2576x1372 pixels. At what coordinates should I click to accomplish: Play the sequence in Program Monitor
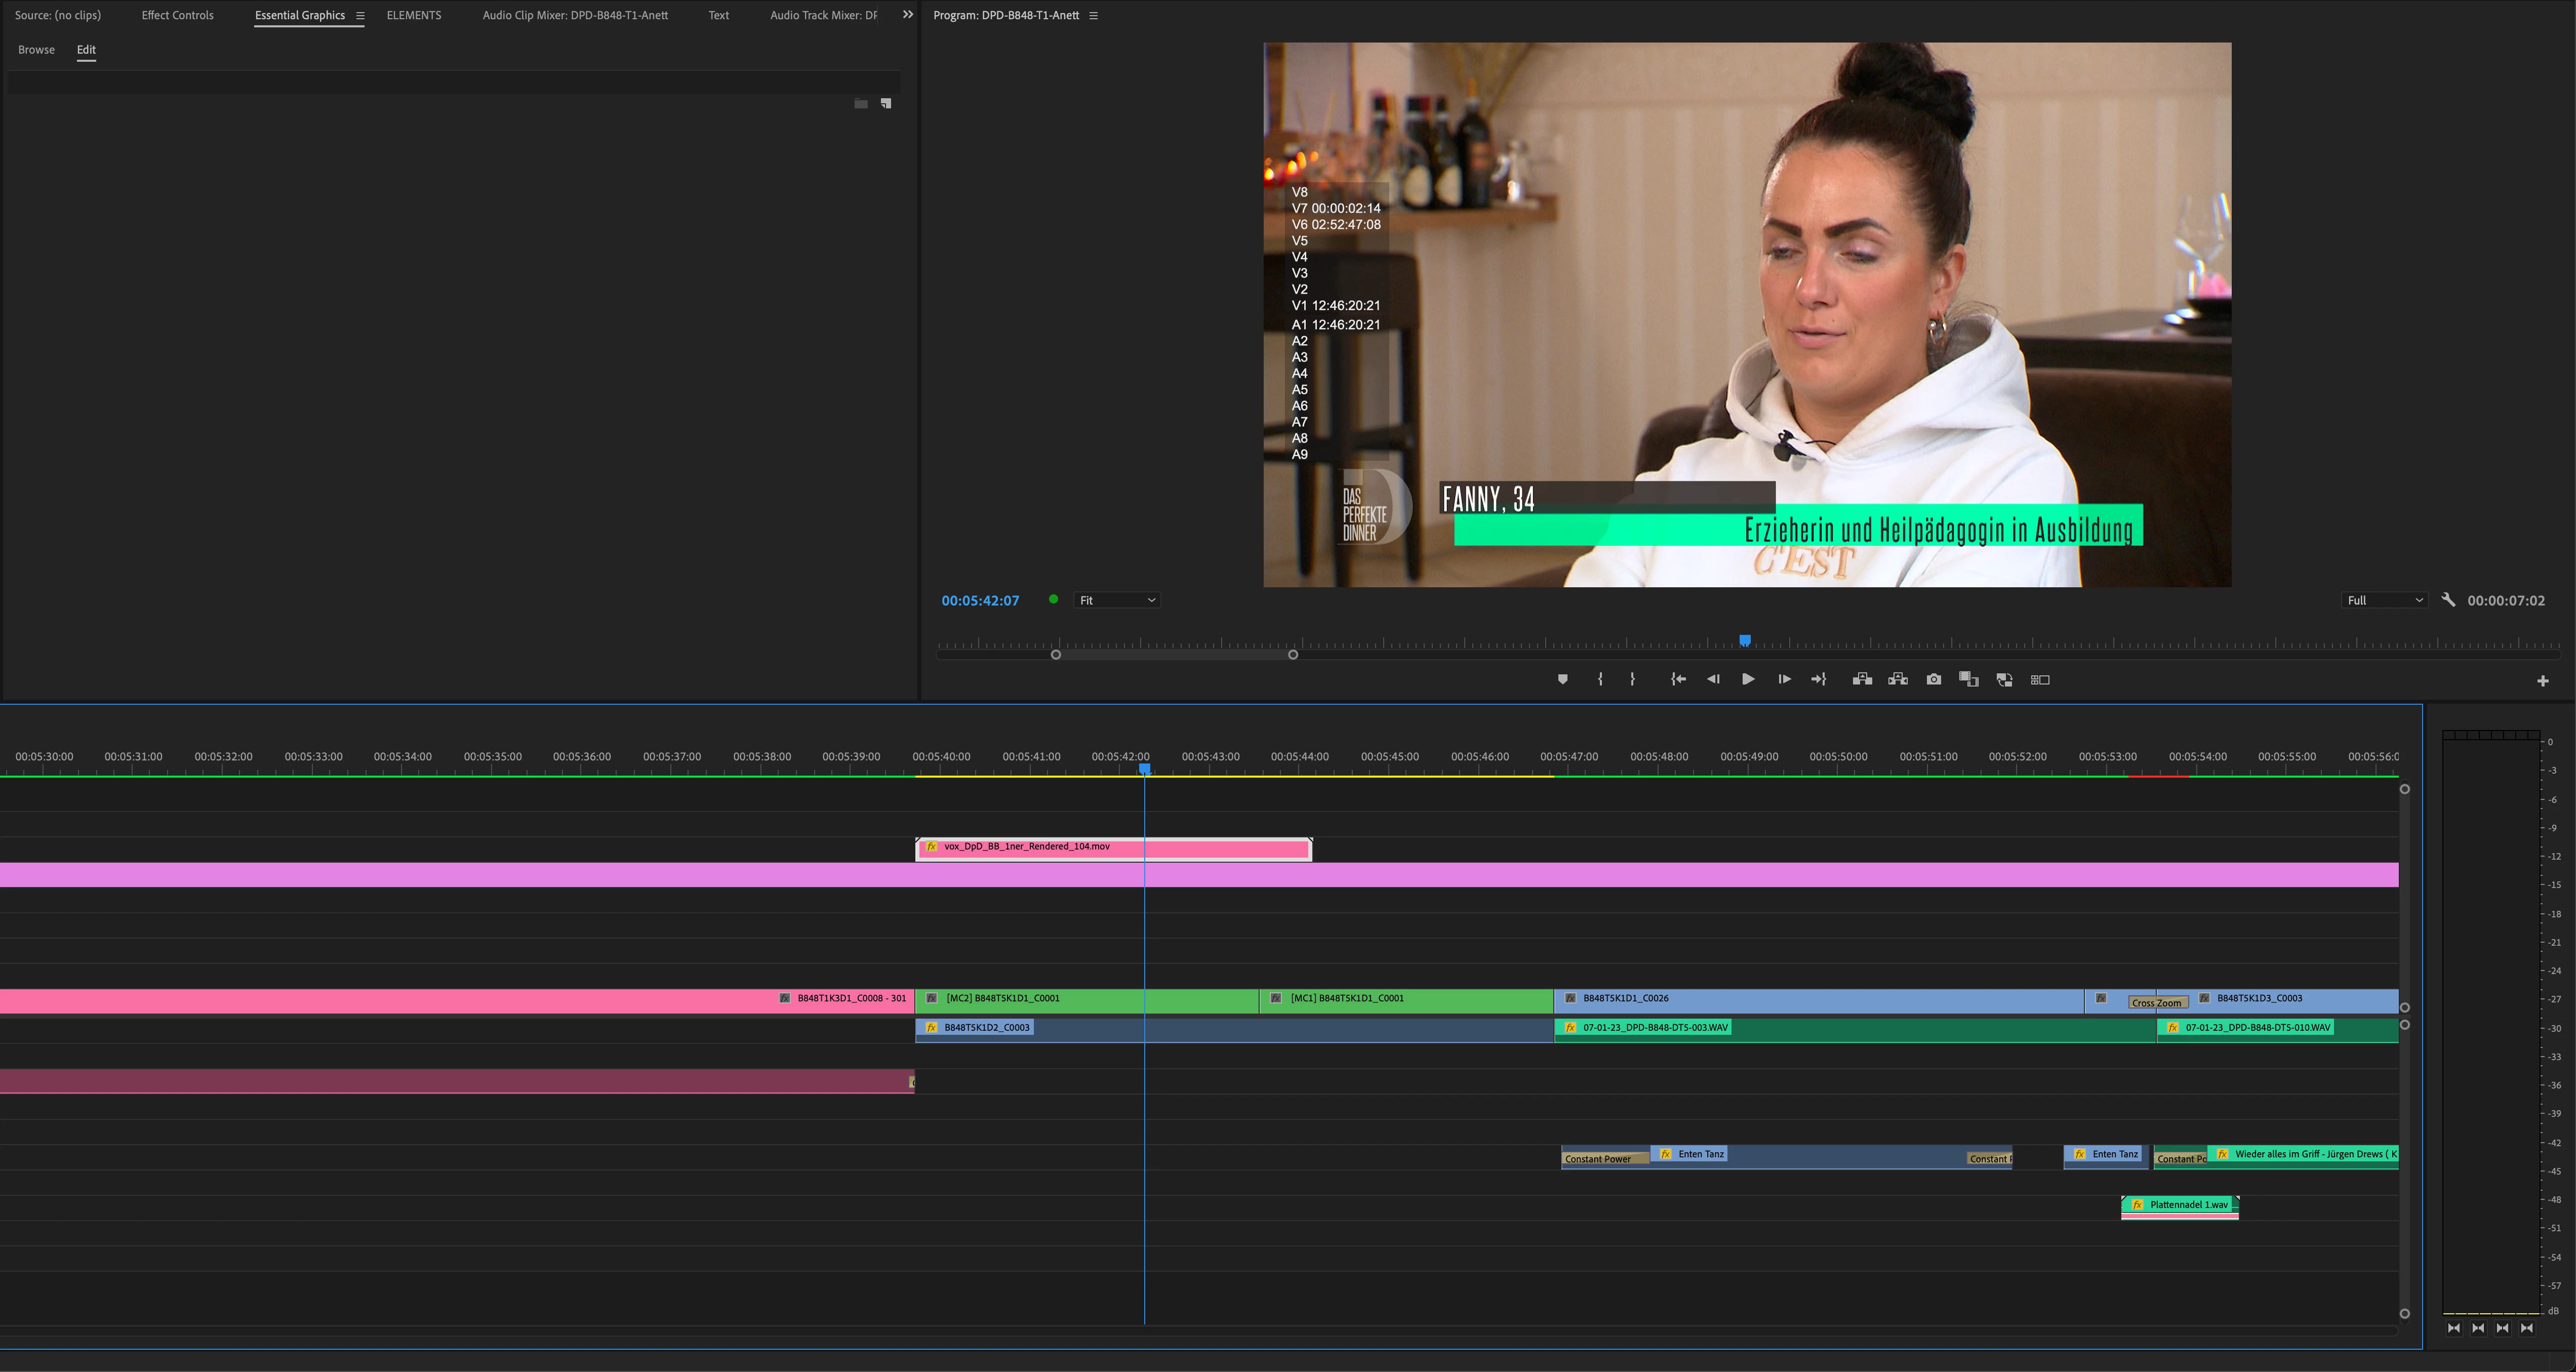1748,680
